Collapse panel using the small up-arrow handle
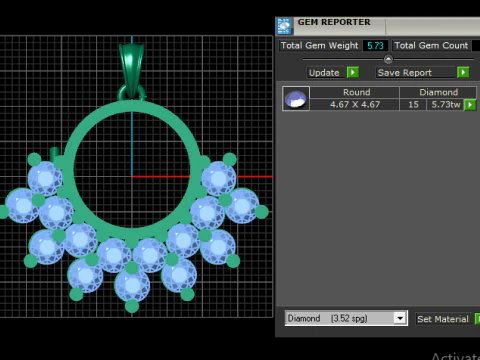This screenshot has height=360, width=480. pos(388,59)
